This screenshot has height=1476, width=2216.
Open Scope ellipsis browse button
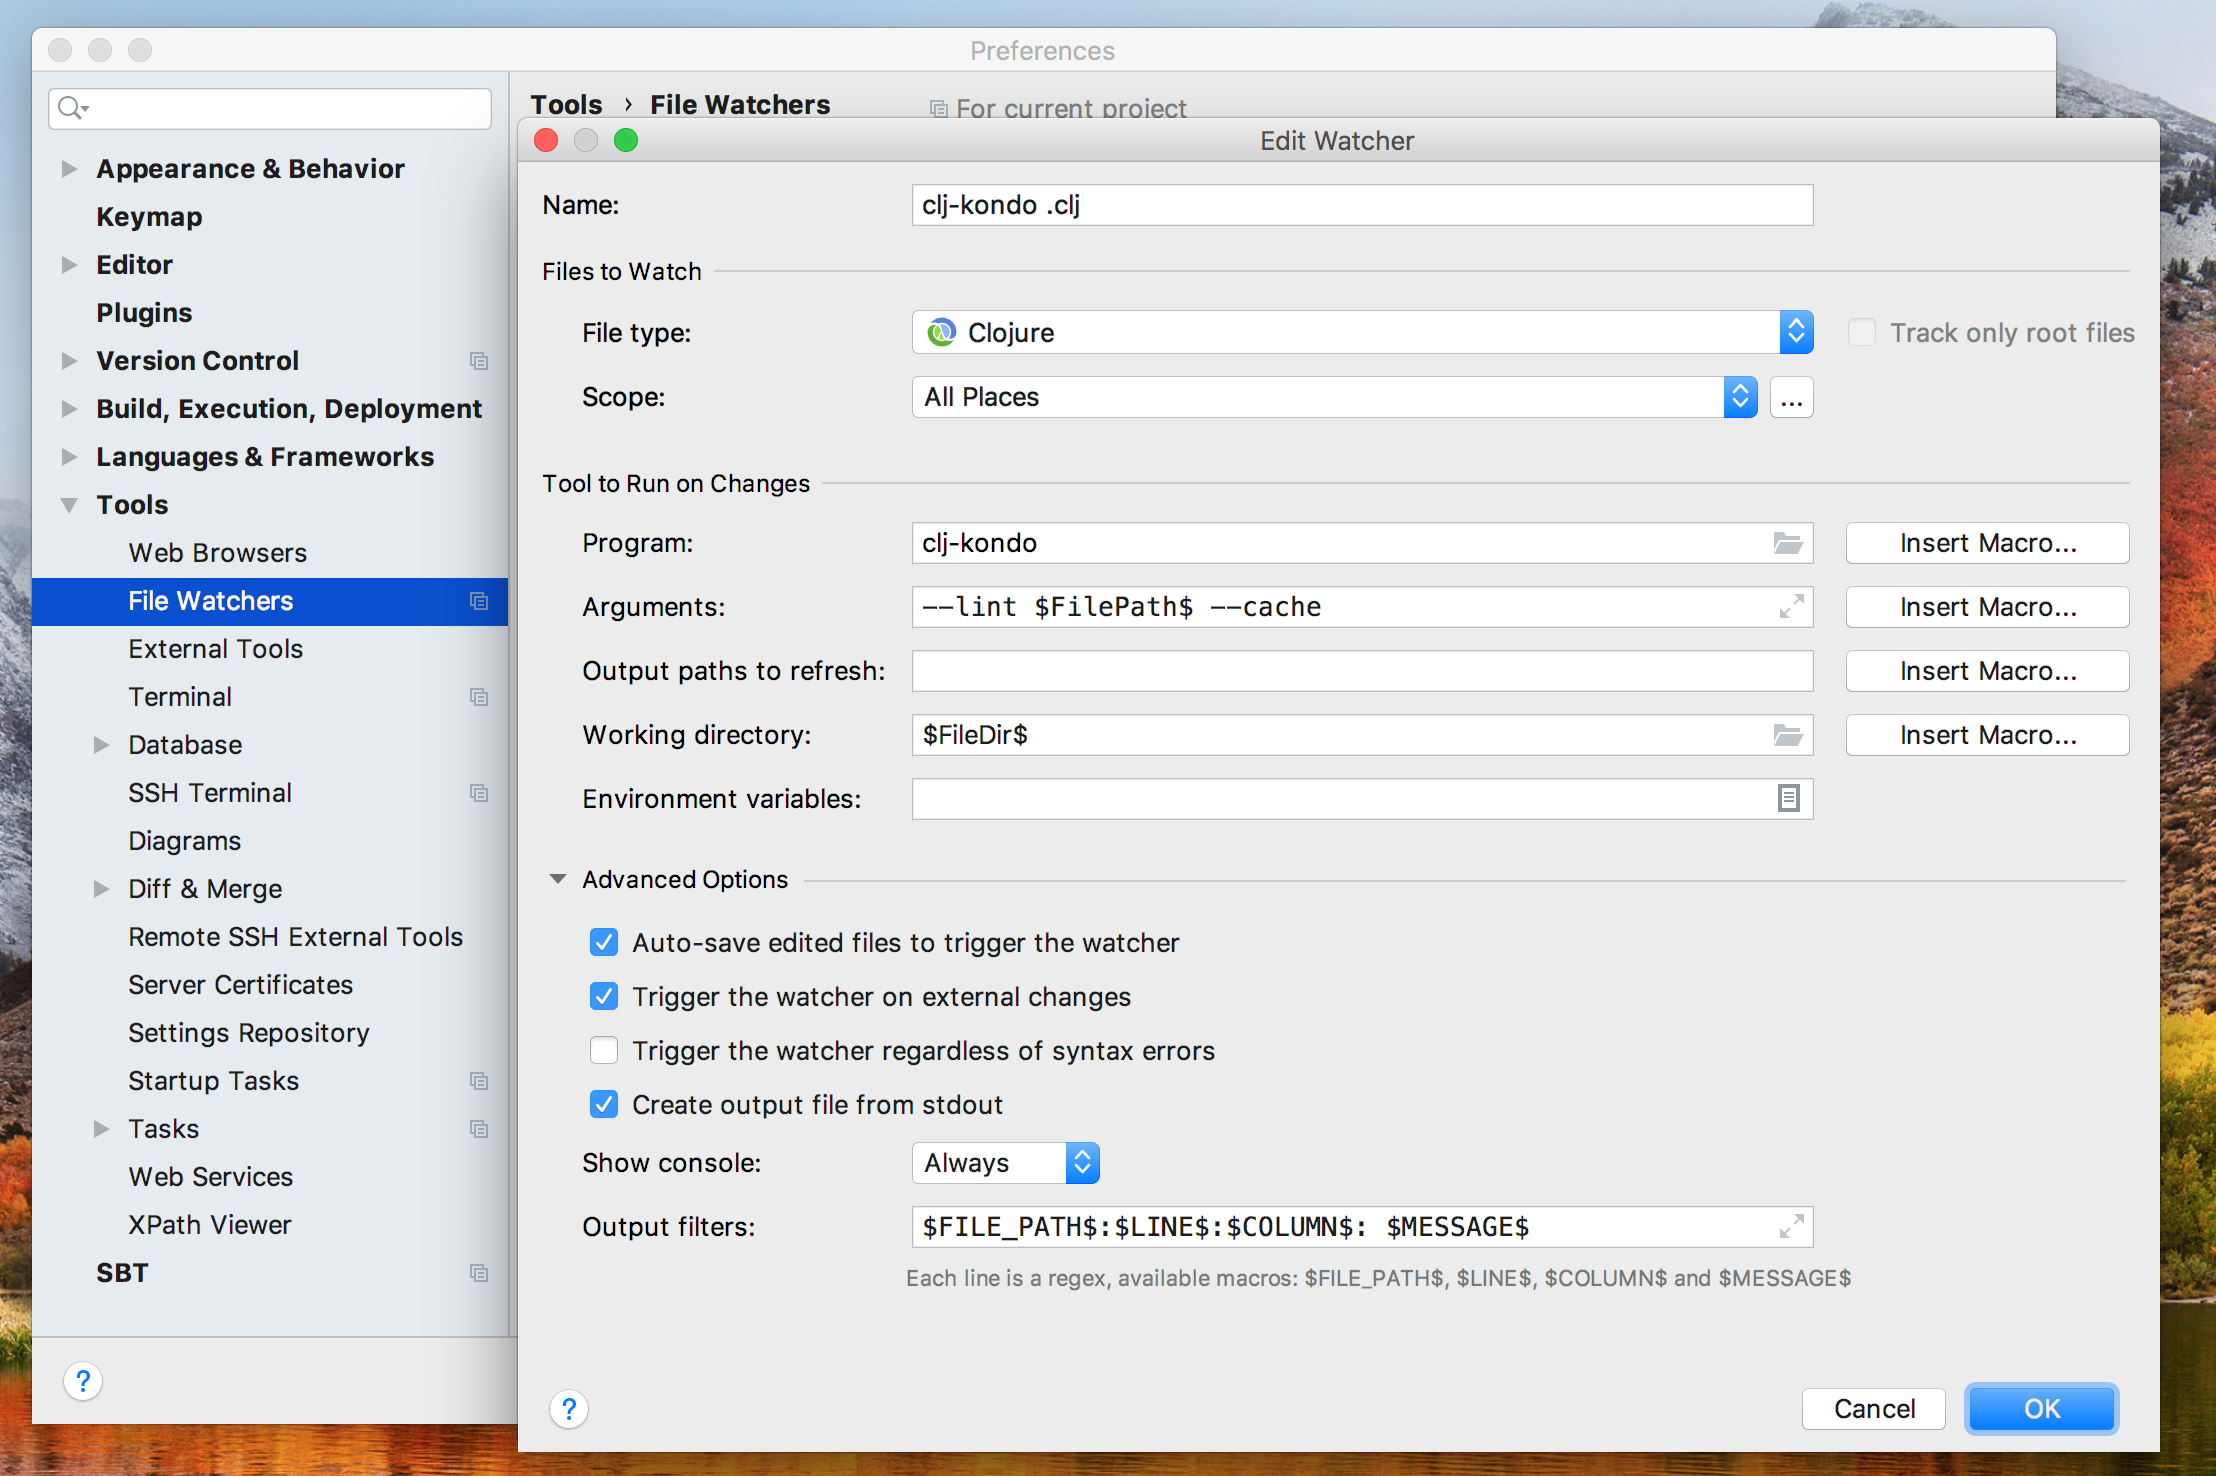(x=1790, y=397)
